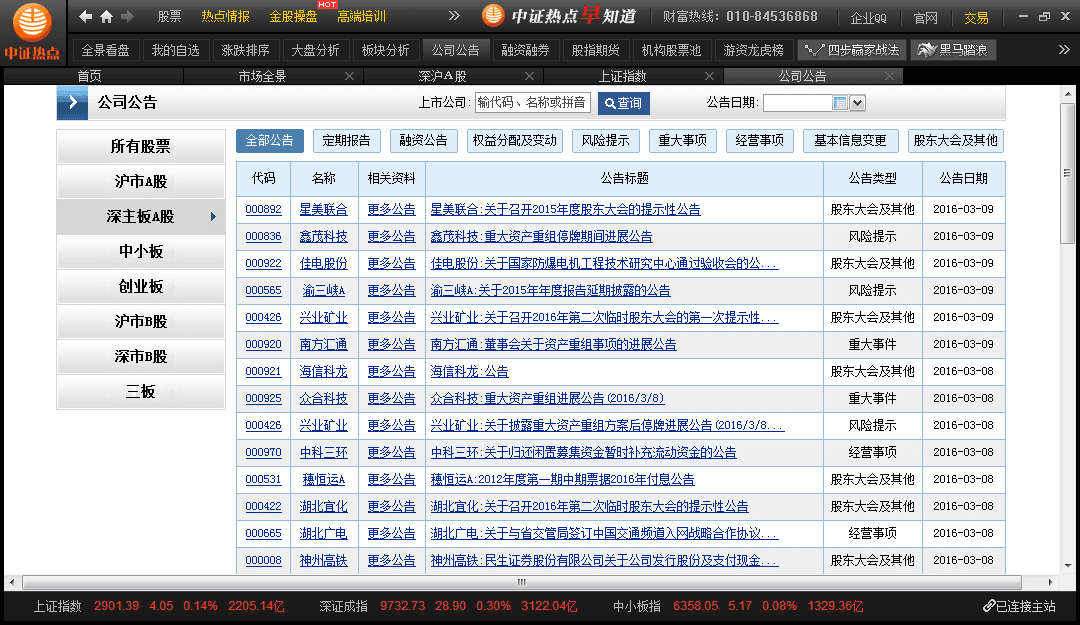Open 涨跌排序 toolbar item

(245, 50)
